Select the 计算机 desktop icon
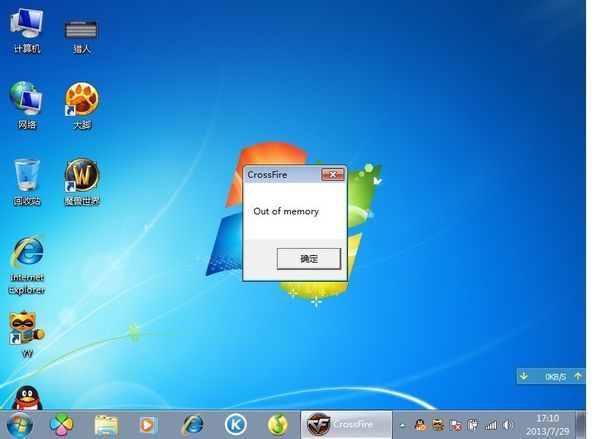 point(27,31)
